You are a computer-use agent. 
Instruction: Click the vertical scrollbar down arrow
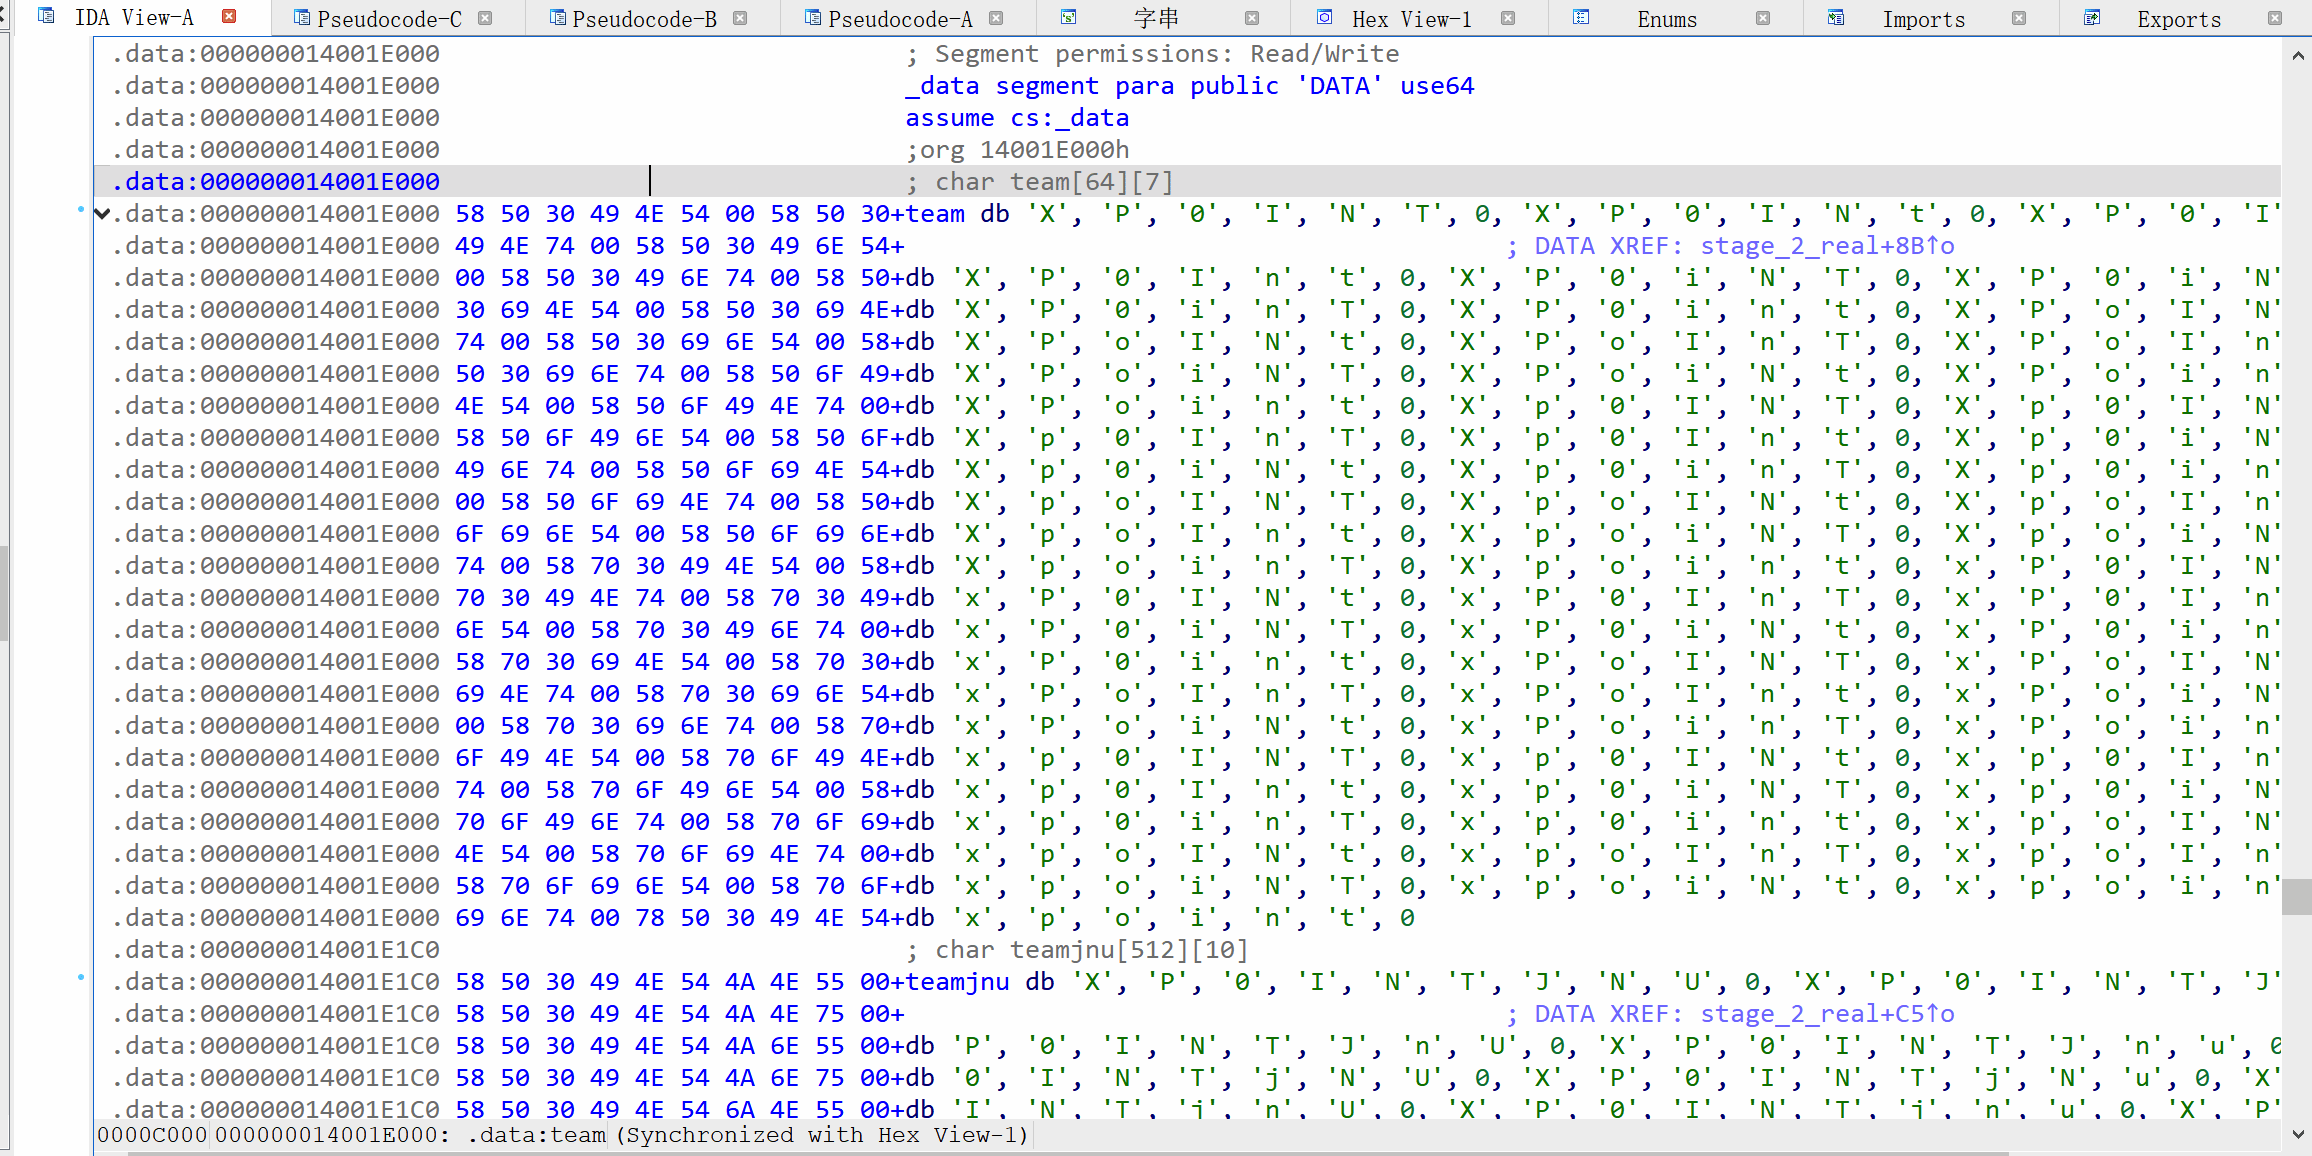click(2298, 1134)
